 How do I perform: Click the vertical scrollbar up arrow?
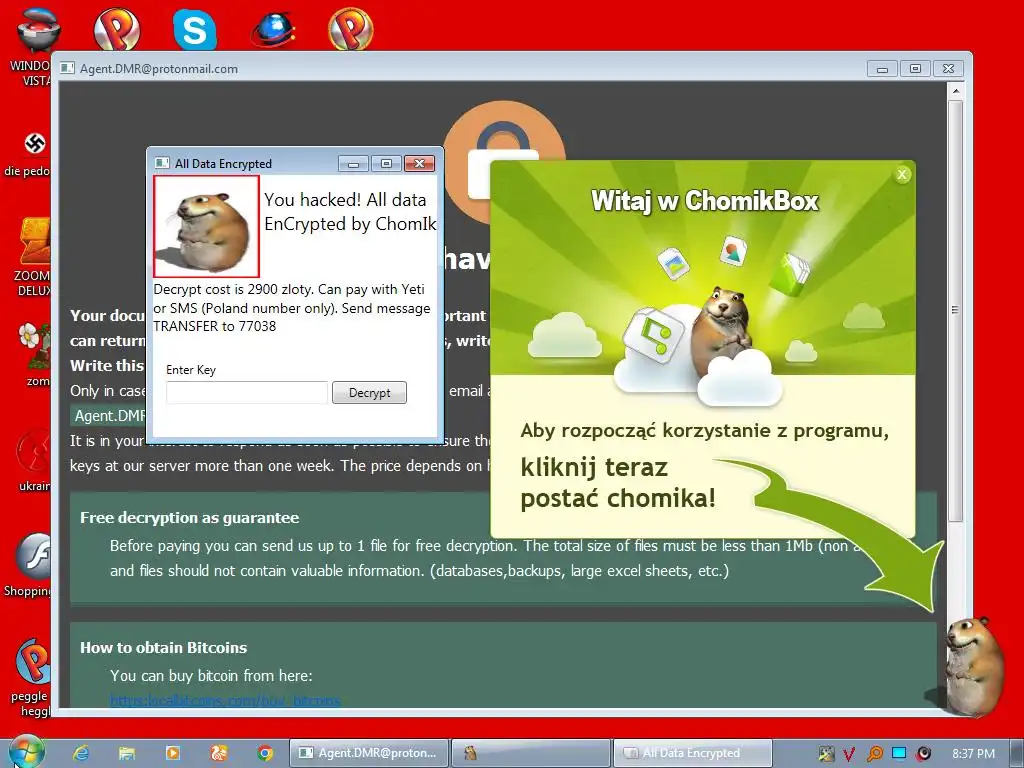pos(955,91)
